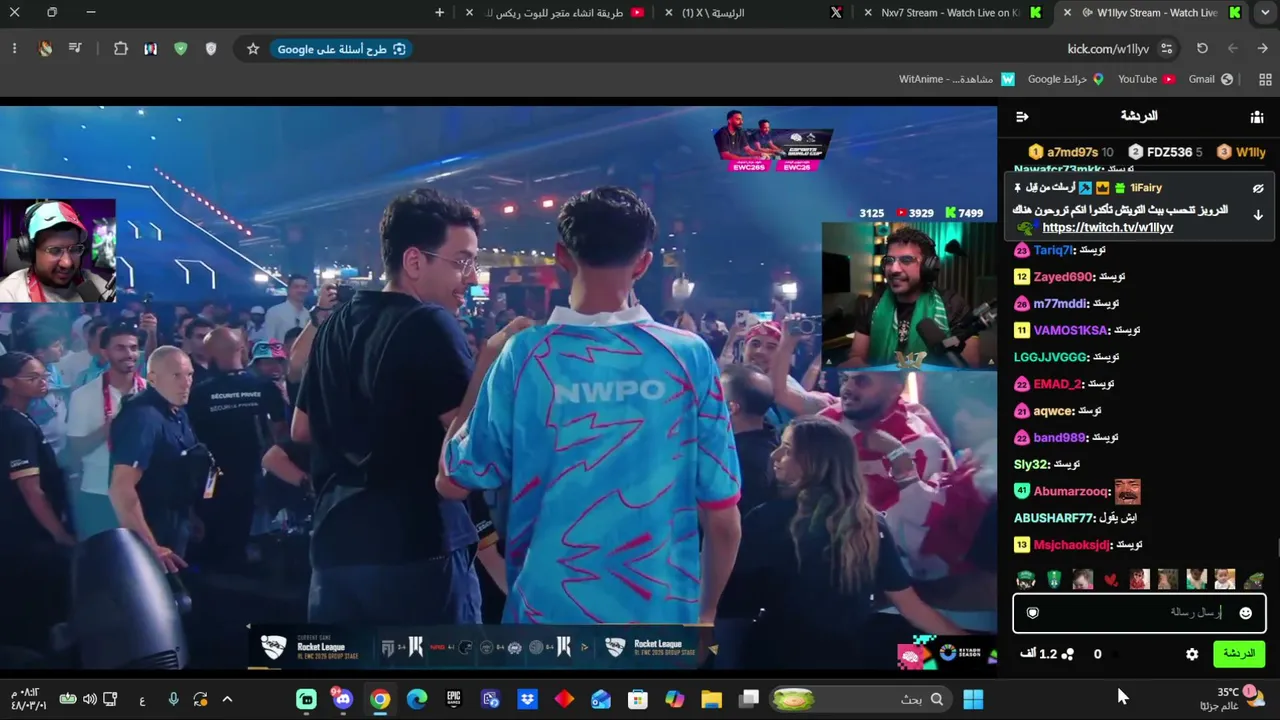Switch to the X home tab
Viewport: 1280px width, 720px height.
click(752, 13)
